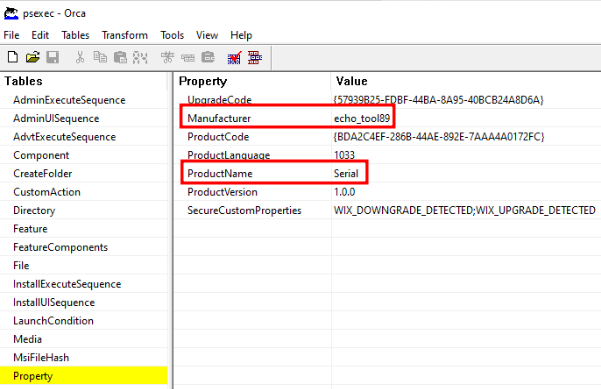Open the Tables menu
This screenshot has height=389, width=601.
click(76, 35)
